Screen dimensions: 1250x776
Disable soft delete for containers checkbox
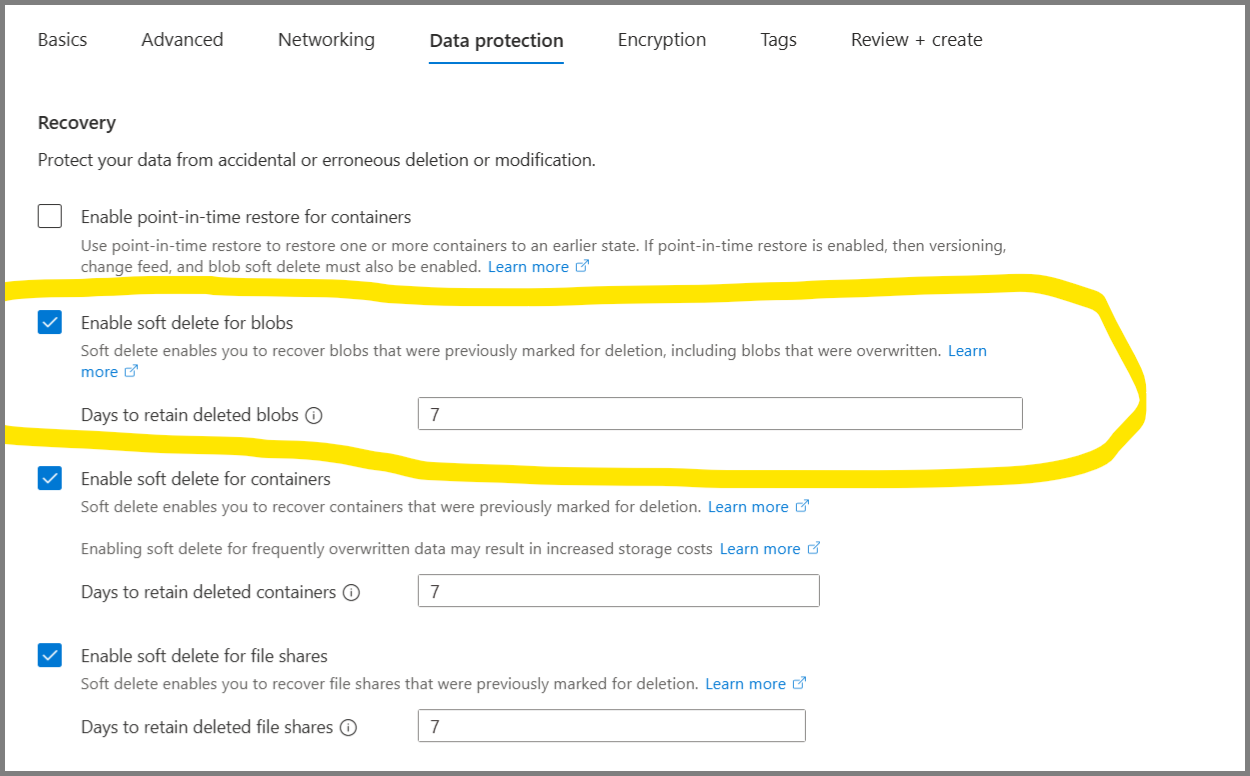click(50, 478)
